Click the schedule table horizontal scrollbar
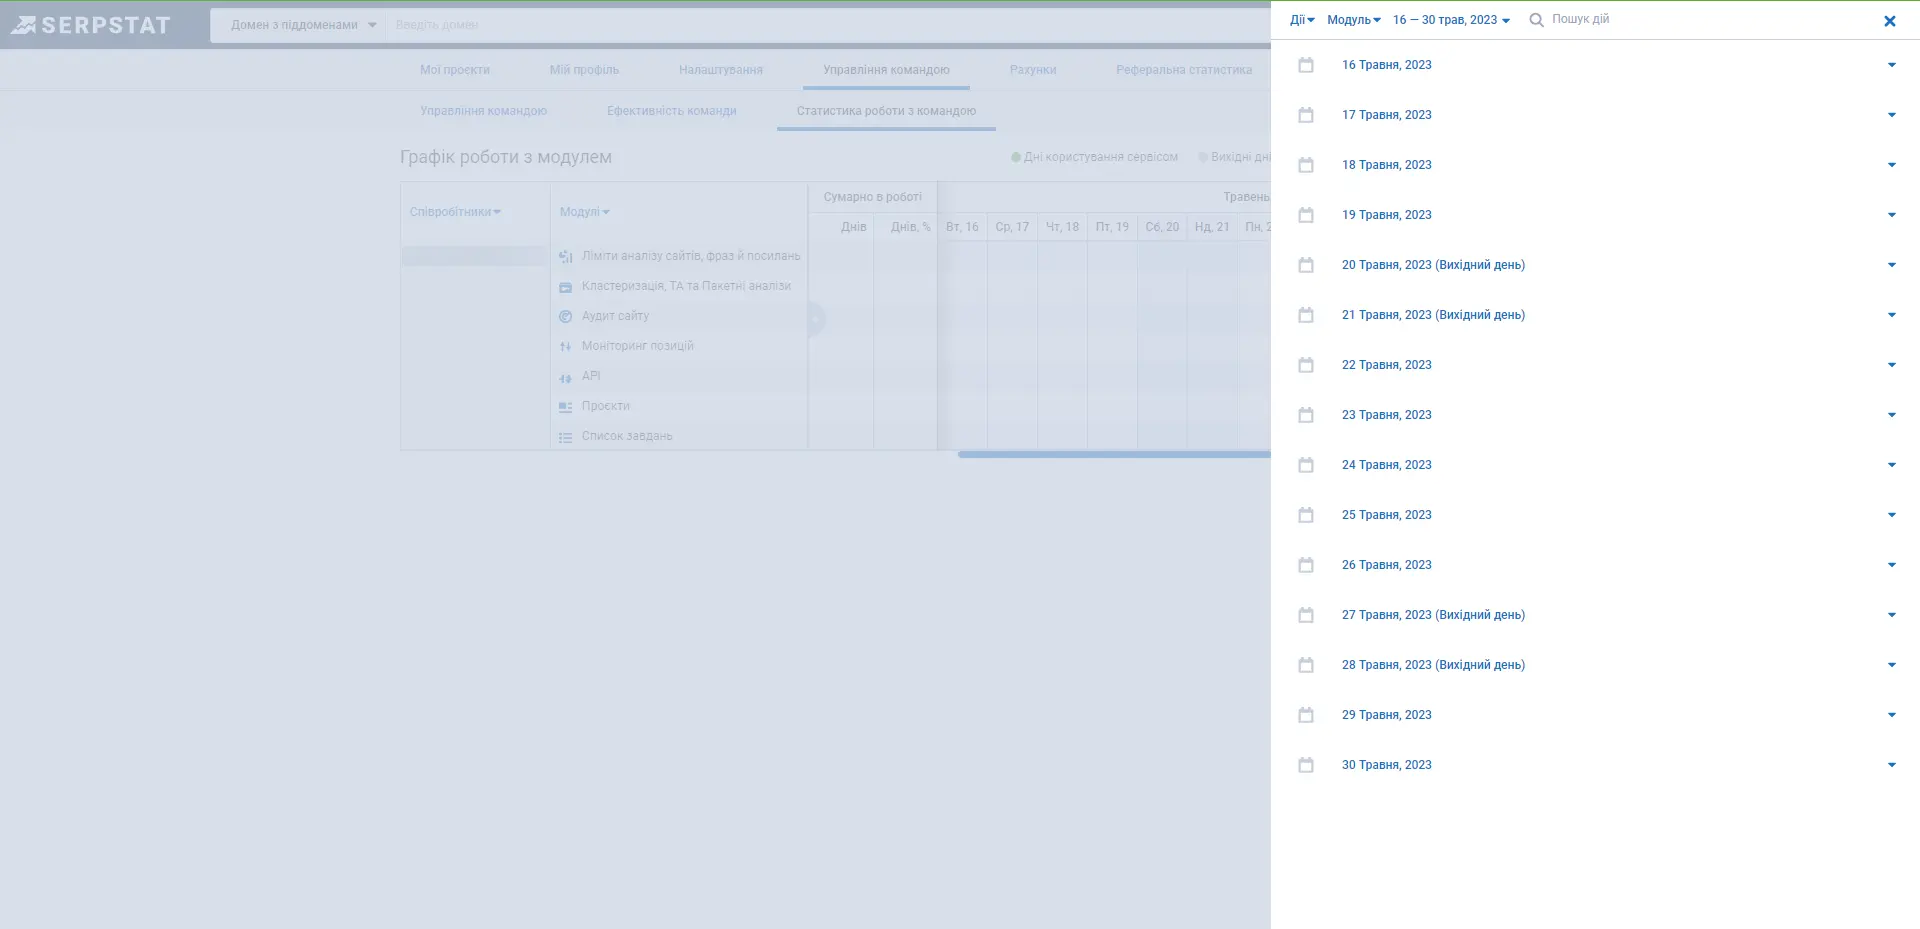 point(1114,455)
